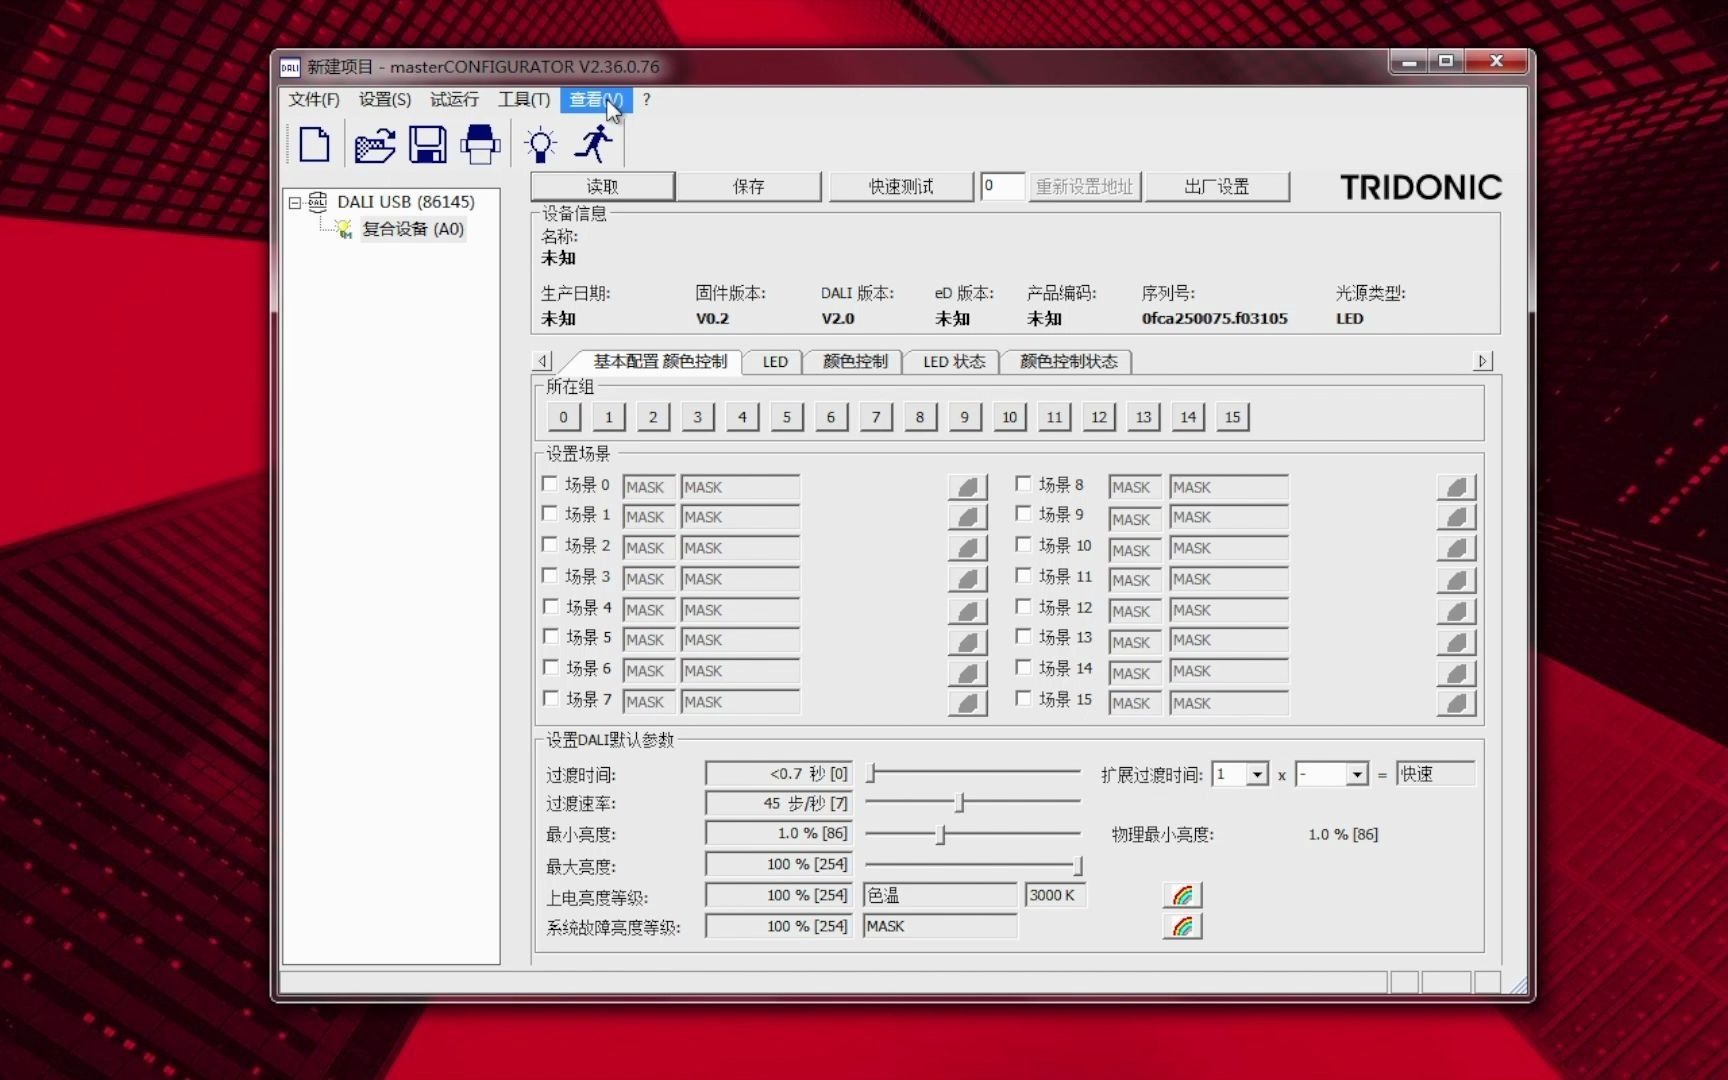Store current level for 场景 12
The image size is (1728, 1080).
1456,610
